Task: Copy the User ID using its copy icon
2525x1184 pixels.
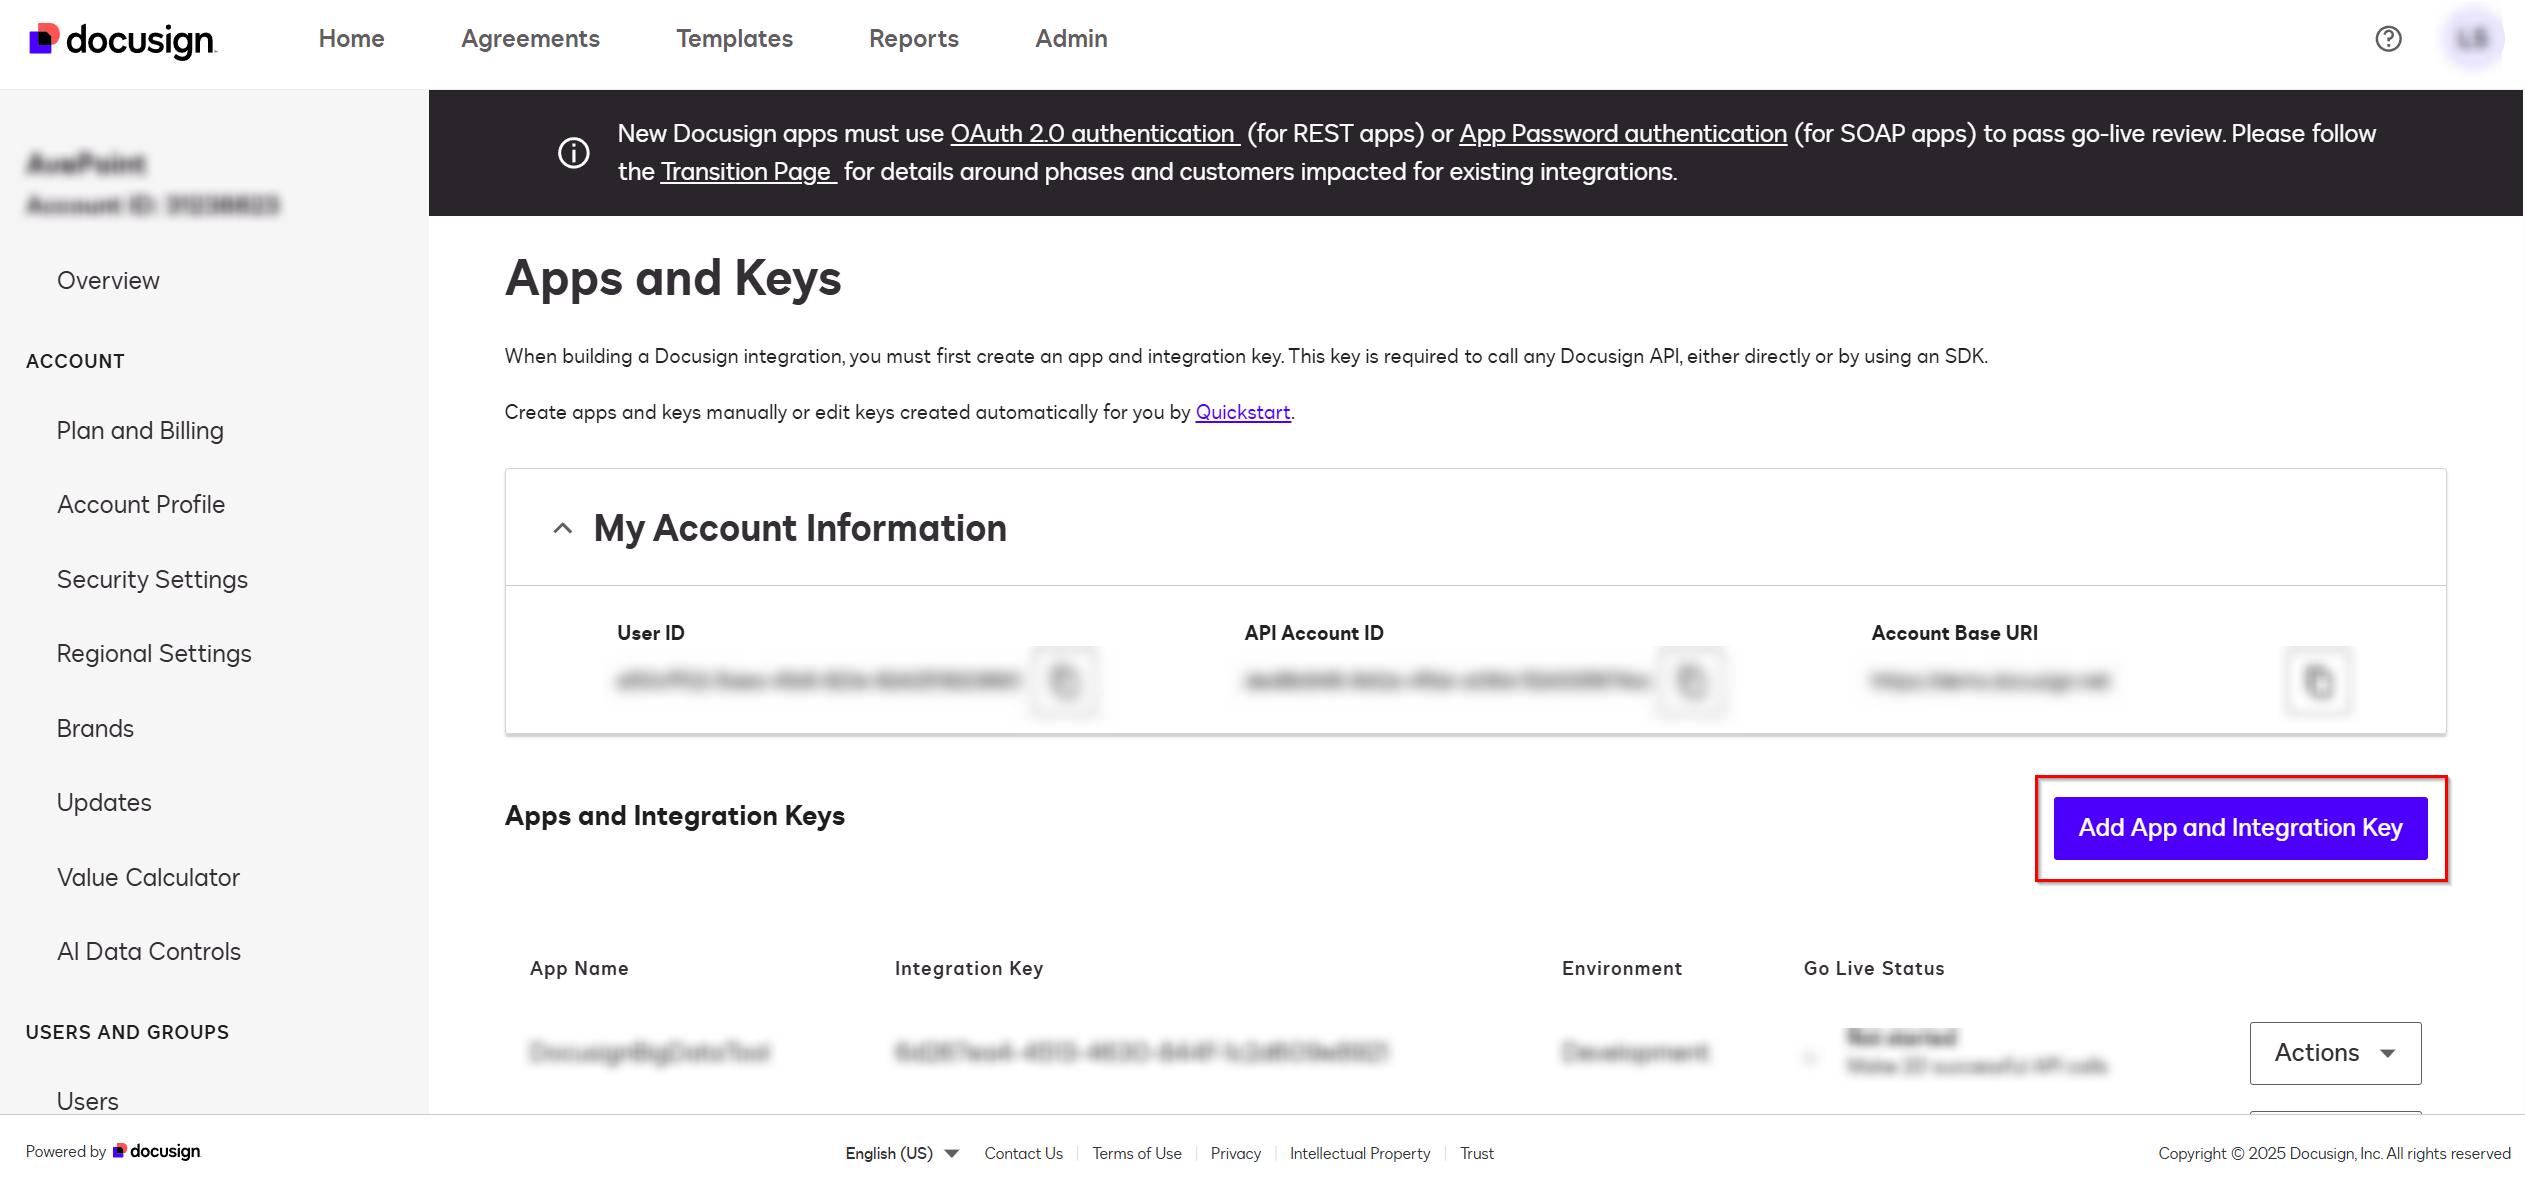Action: (1064, 682)
